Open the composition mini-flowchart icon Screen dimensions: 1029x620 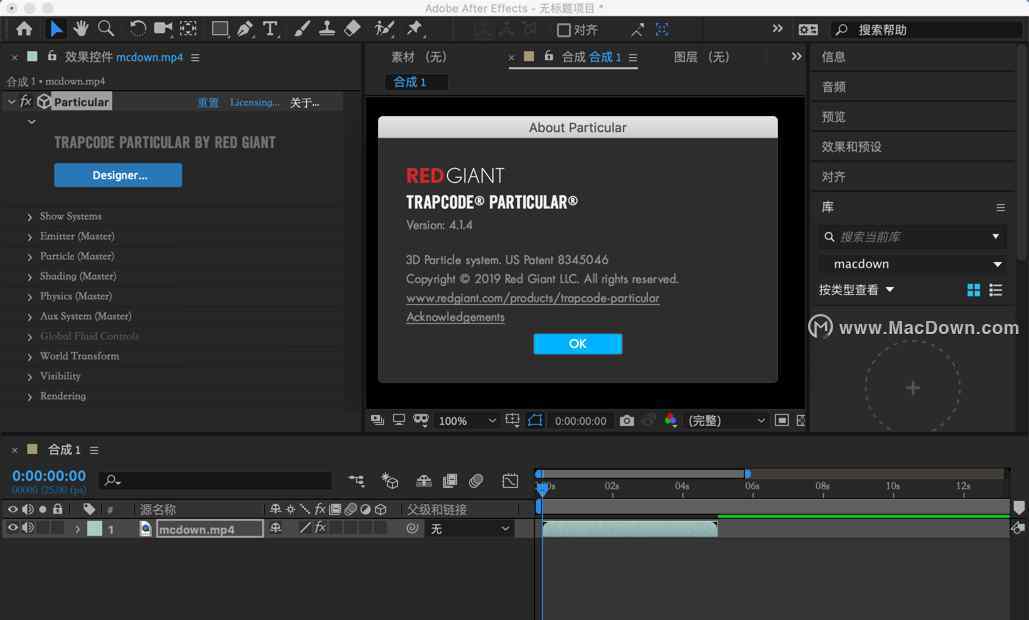coord(357,481)
